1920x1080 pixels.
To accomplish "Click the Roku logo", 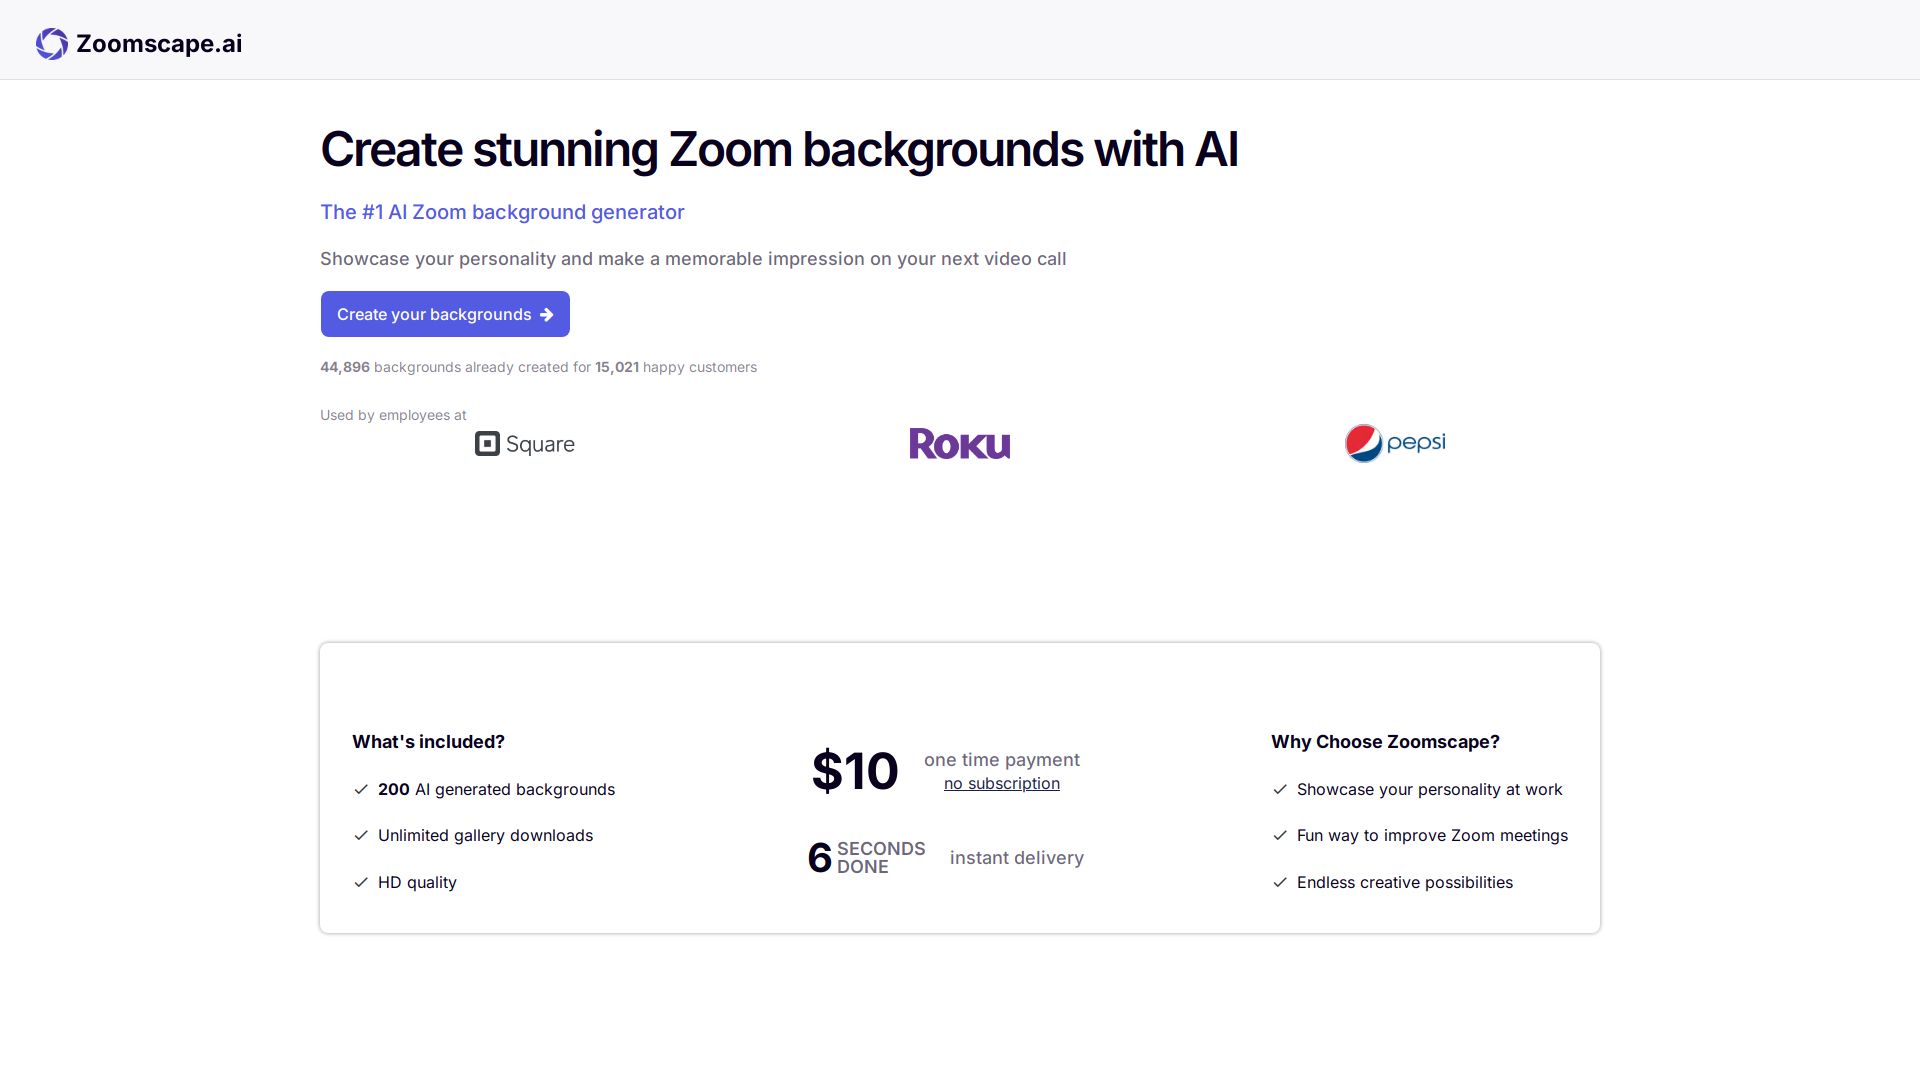I will pyautogui.click(x=959, y=444).
